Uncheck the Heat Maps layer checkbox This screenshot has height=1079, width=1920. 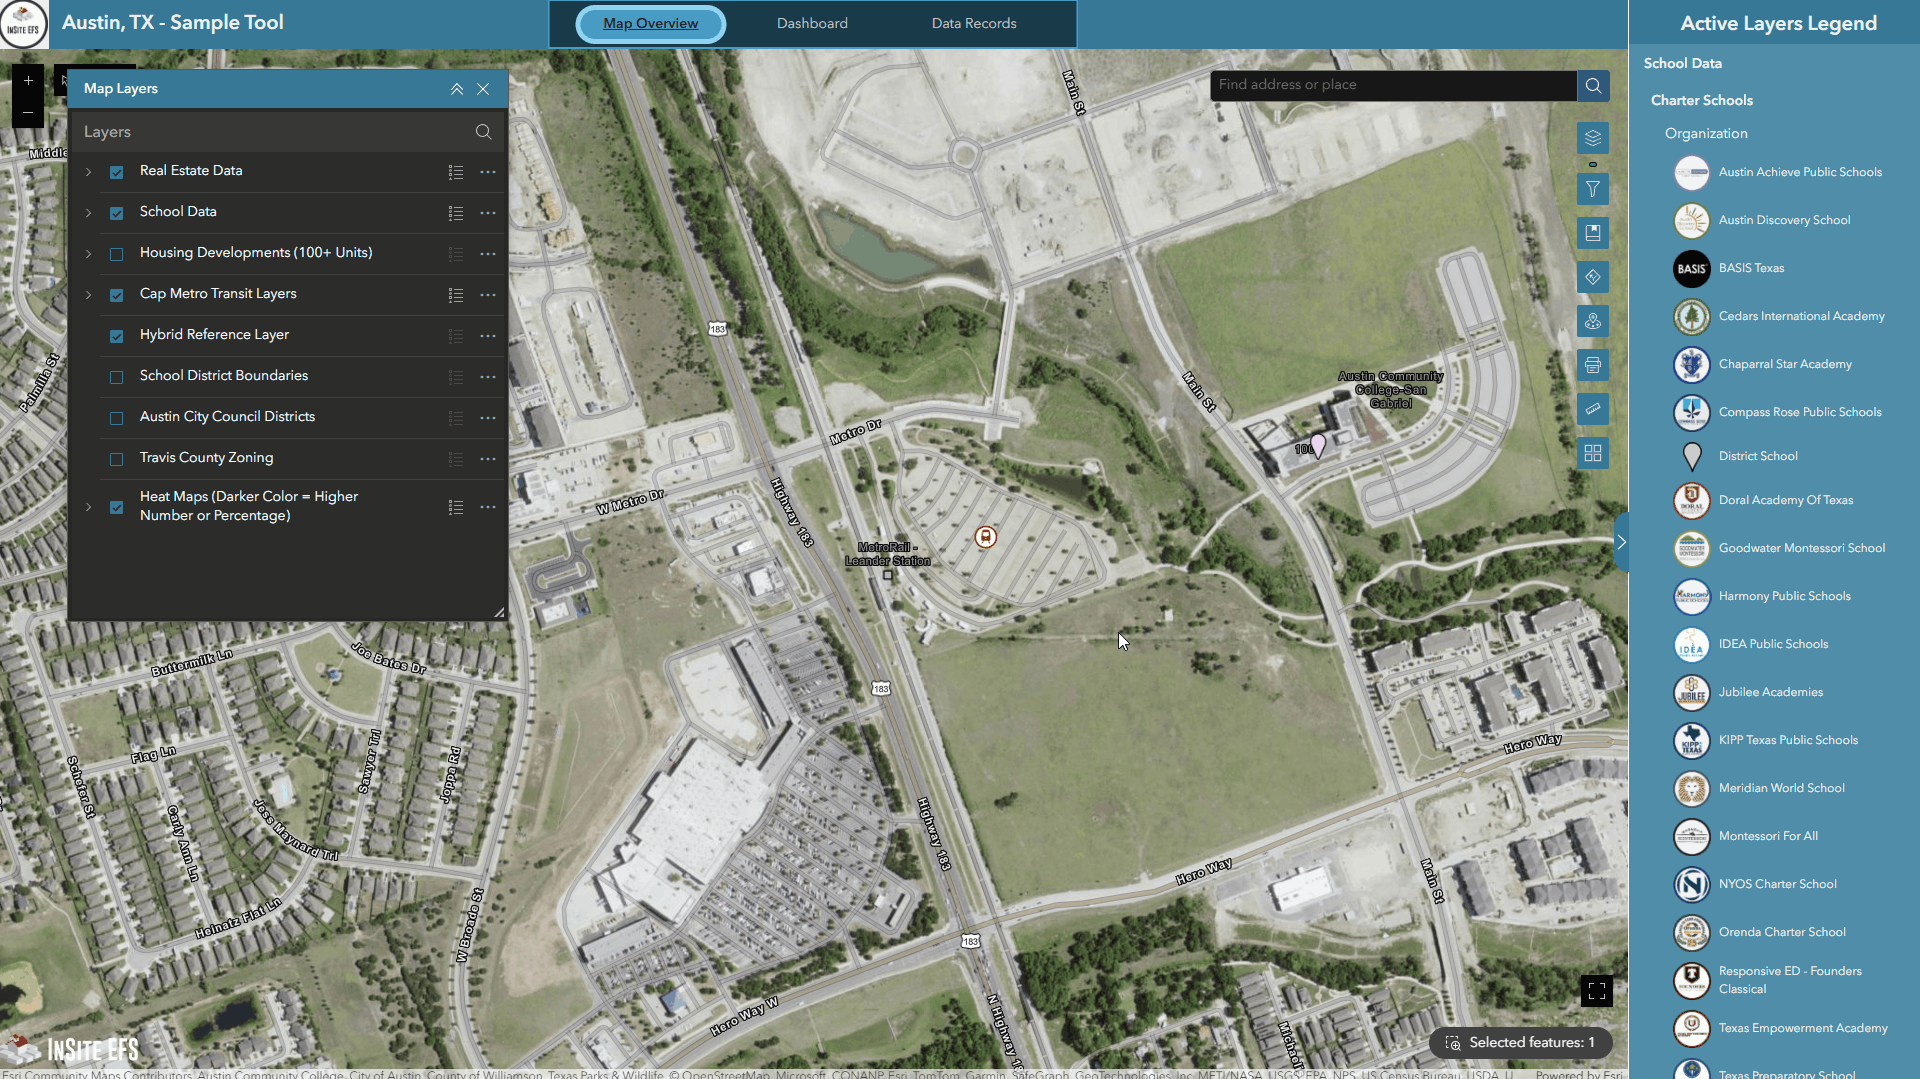(x=117, y=507)
